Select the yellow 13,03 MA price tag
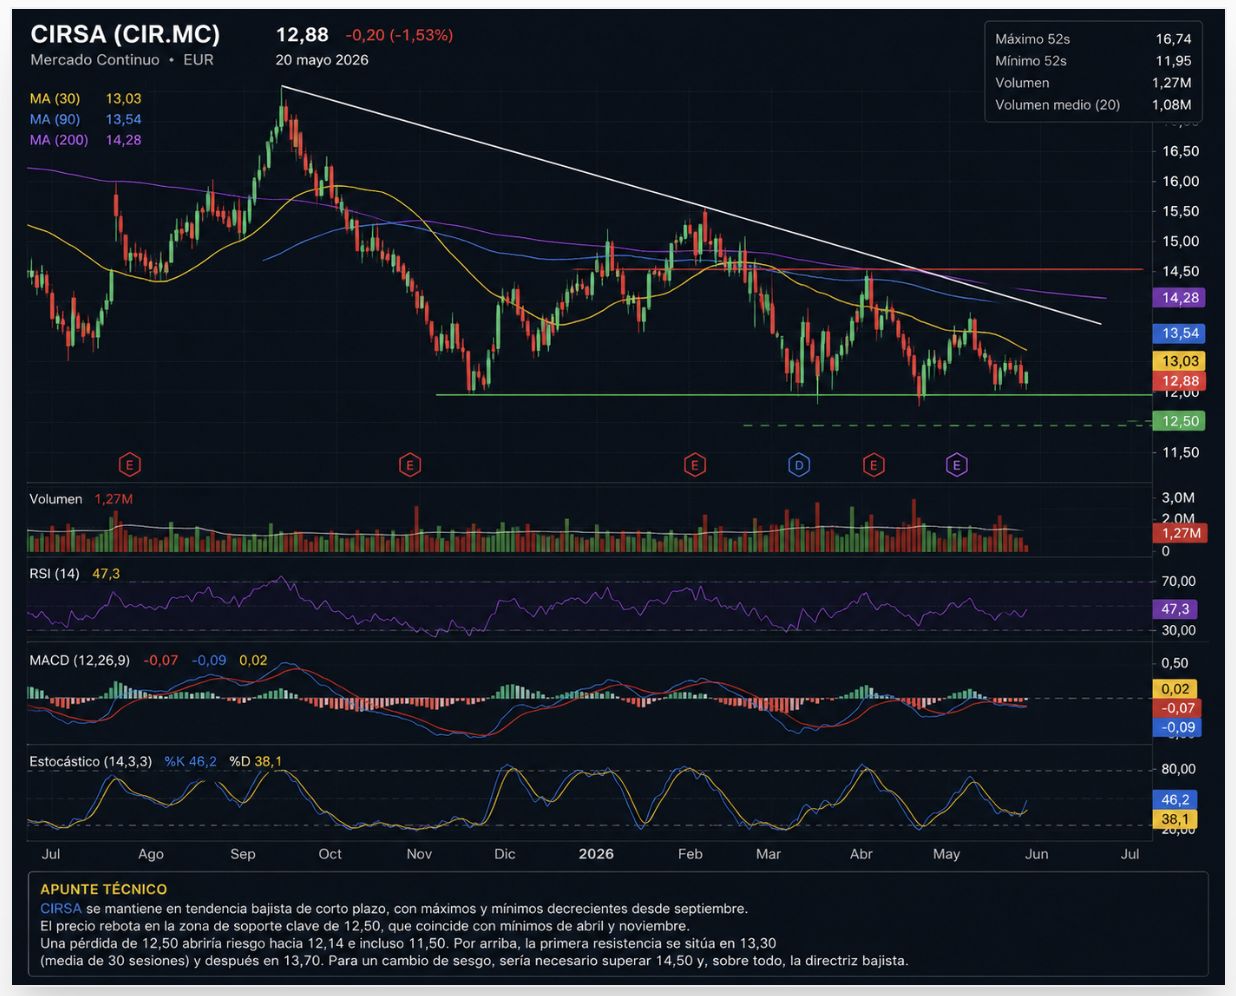1236x996 pixels. click(x=1180, y=362)
